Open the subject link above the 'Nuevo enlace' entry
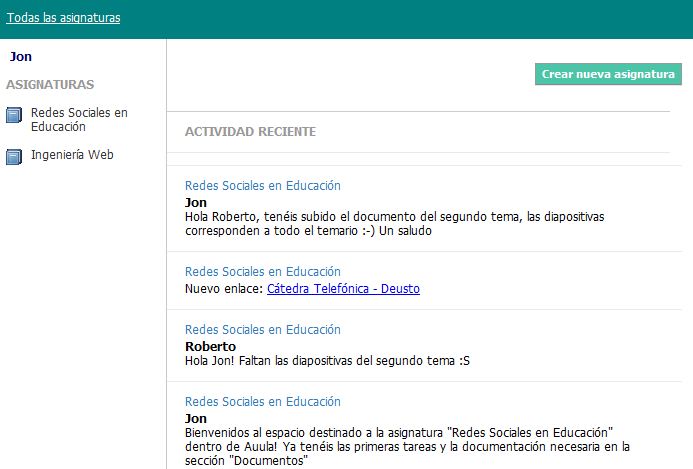The image size is (693, 469). (x=263, y=271)
